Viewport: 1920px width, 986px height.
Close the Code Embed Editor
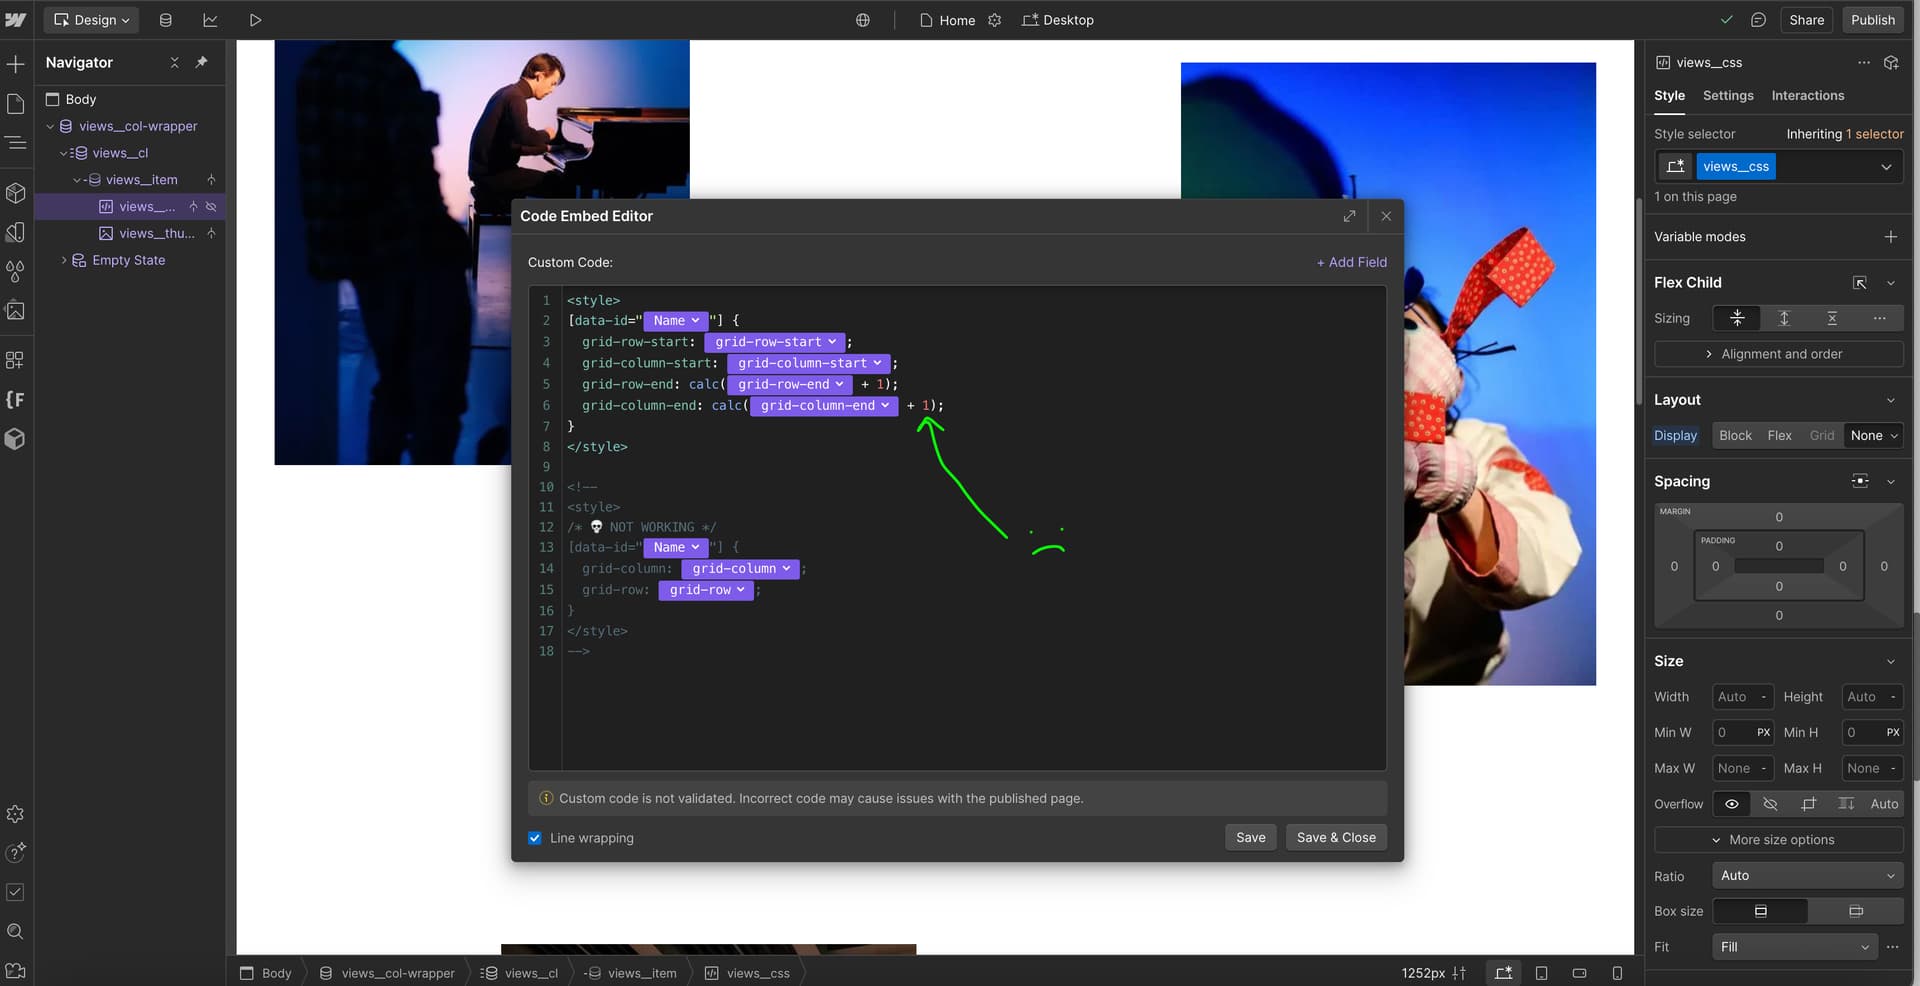pyautogui.click(x=1386, y=216)
